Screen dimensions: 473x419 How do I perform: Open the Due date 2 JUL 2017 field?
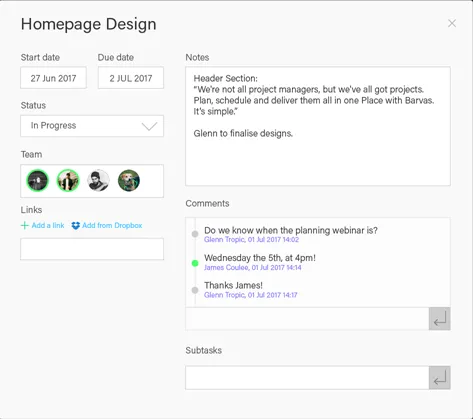click(x=131, y=78)
